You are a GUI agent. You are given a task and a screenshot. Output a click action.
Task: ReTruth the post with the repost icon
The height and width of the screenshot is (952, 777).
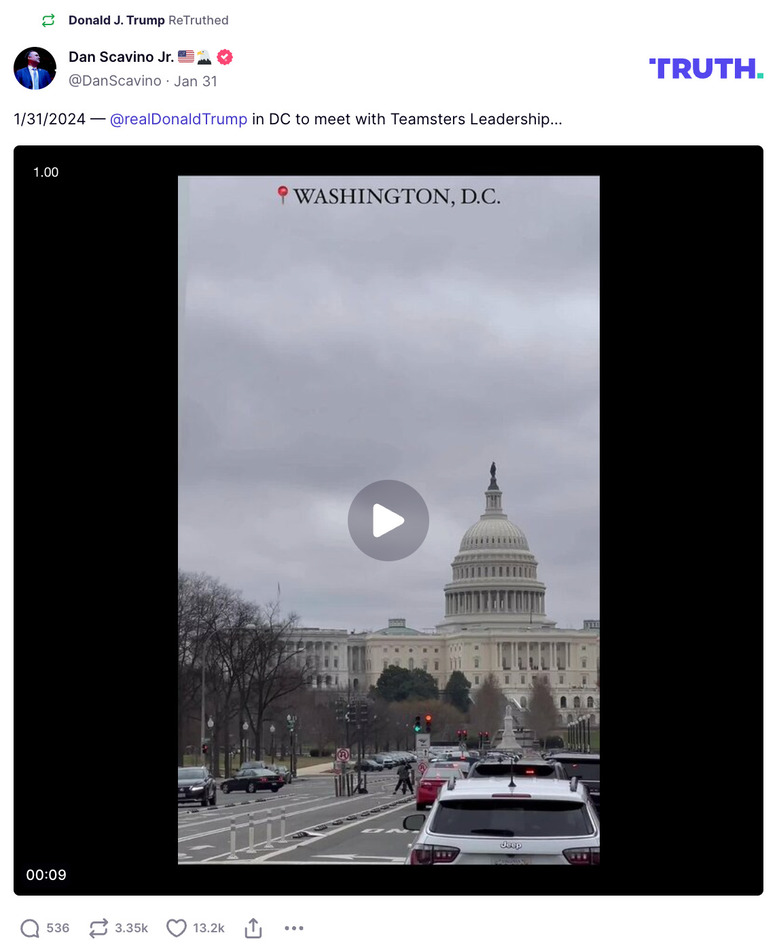(x=98, y=928)
